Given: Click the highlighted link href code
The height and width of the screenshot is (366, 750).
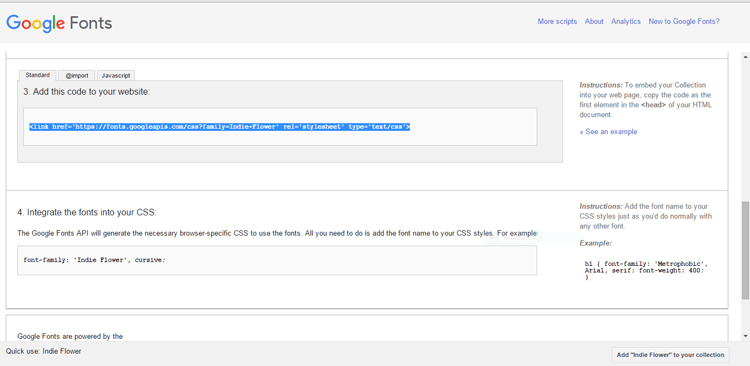Looking at the screenshot, I should pyautogui.click(x=220, y=127).
